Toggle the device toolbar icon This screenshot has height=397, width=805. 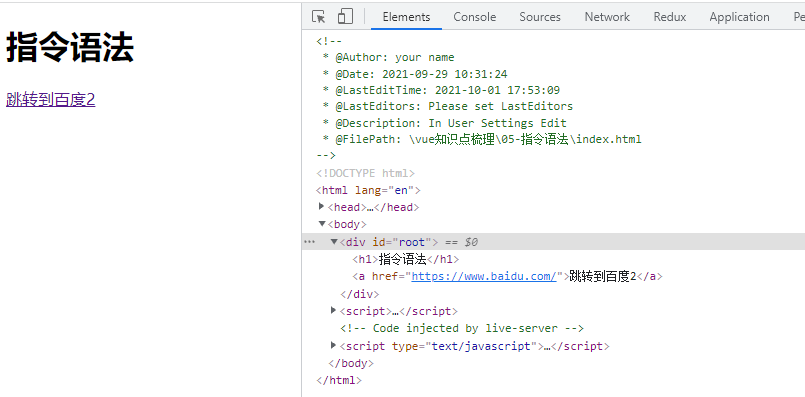click(x=345, y=16)
